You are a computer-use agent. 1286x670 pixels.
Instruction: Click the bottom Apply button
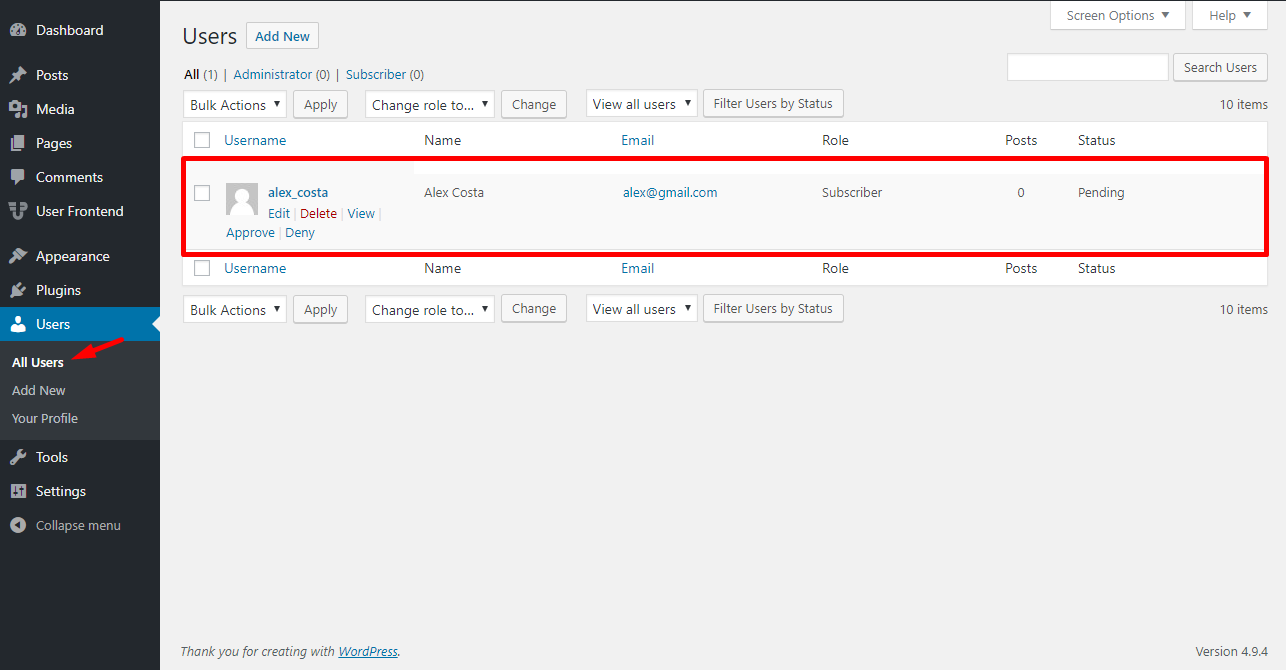[x=320, y=309]
